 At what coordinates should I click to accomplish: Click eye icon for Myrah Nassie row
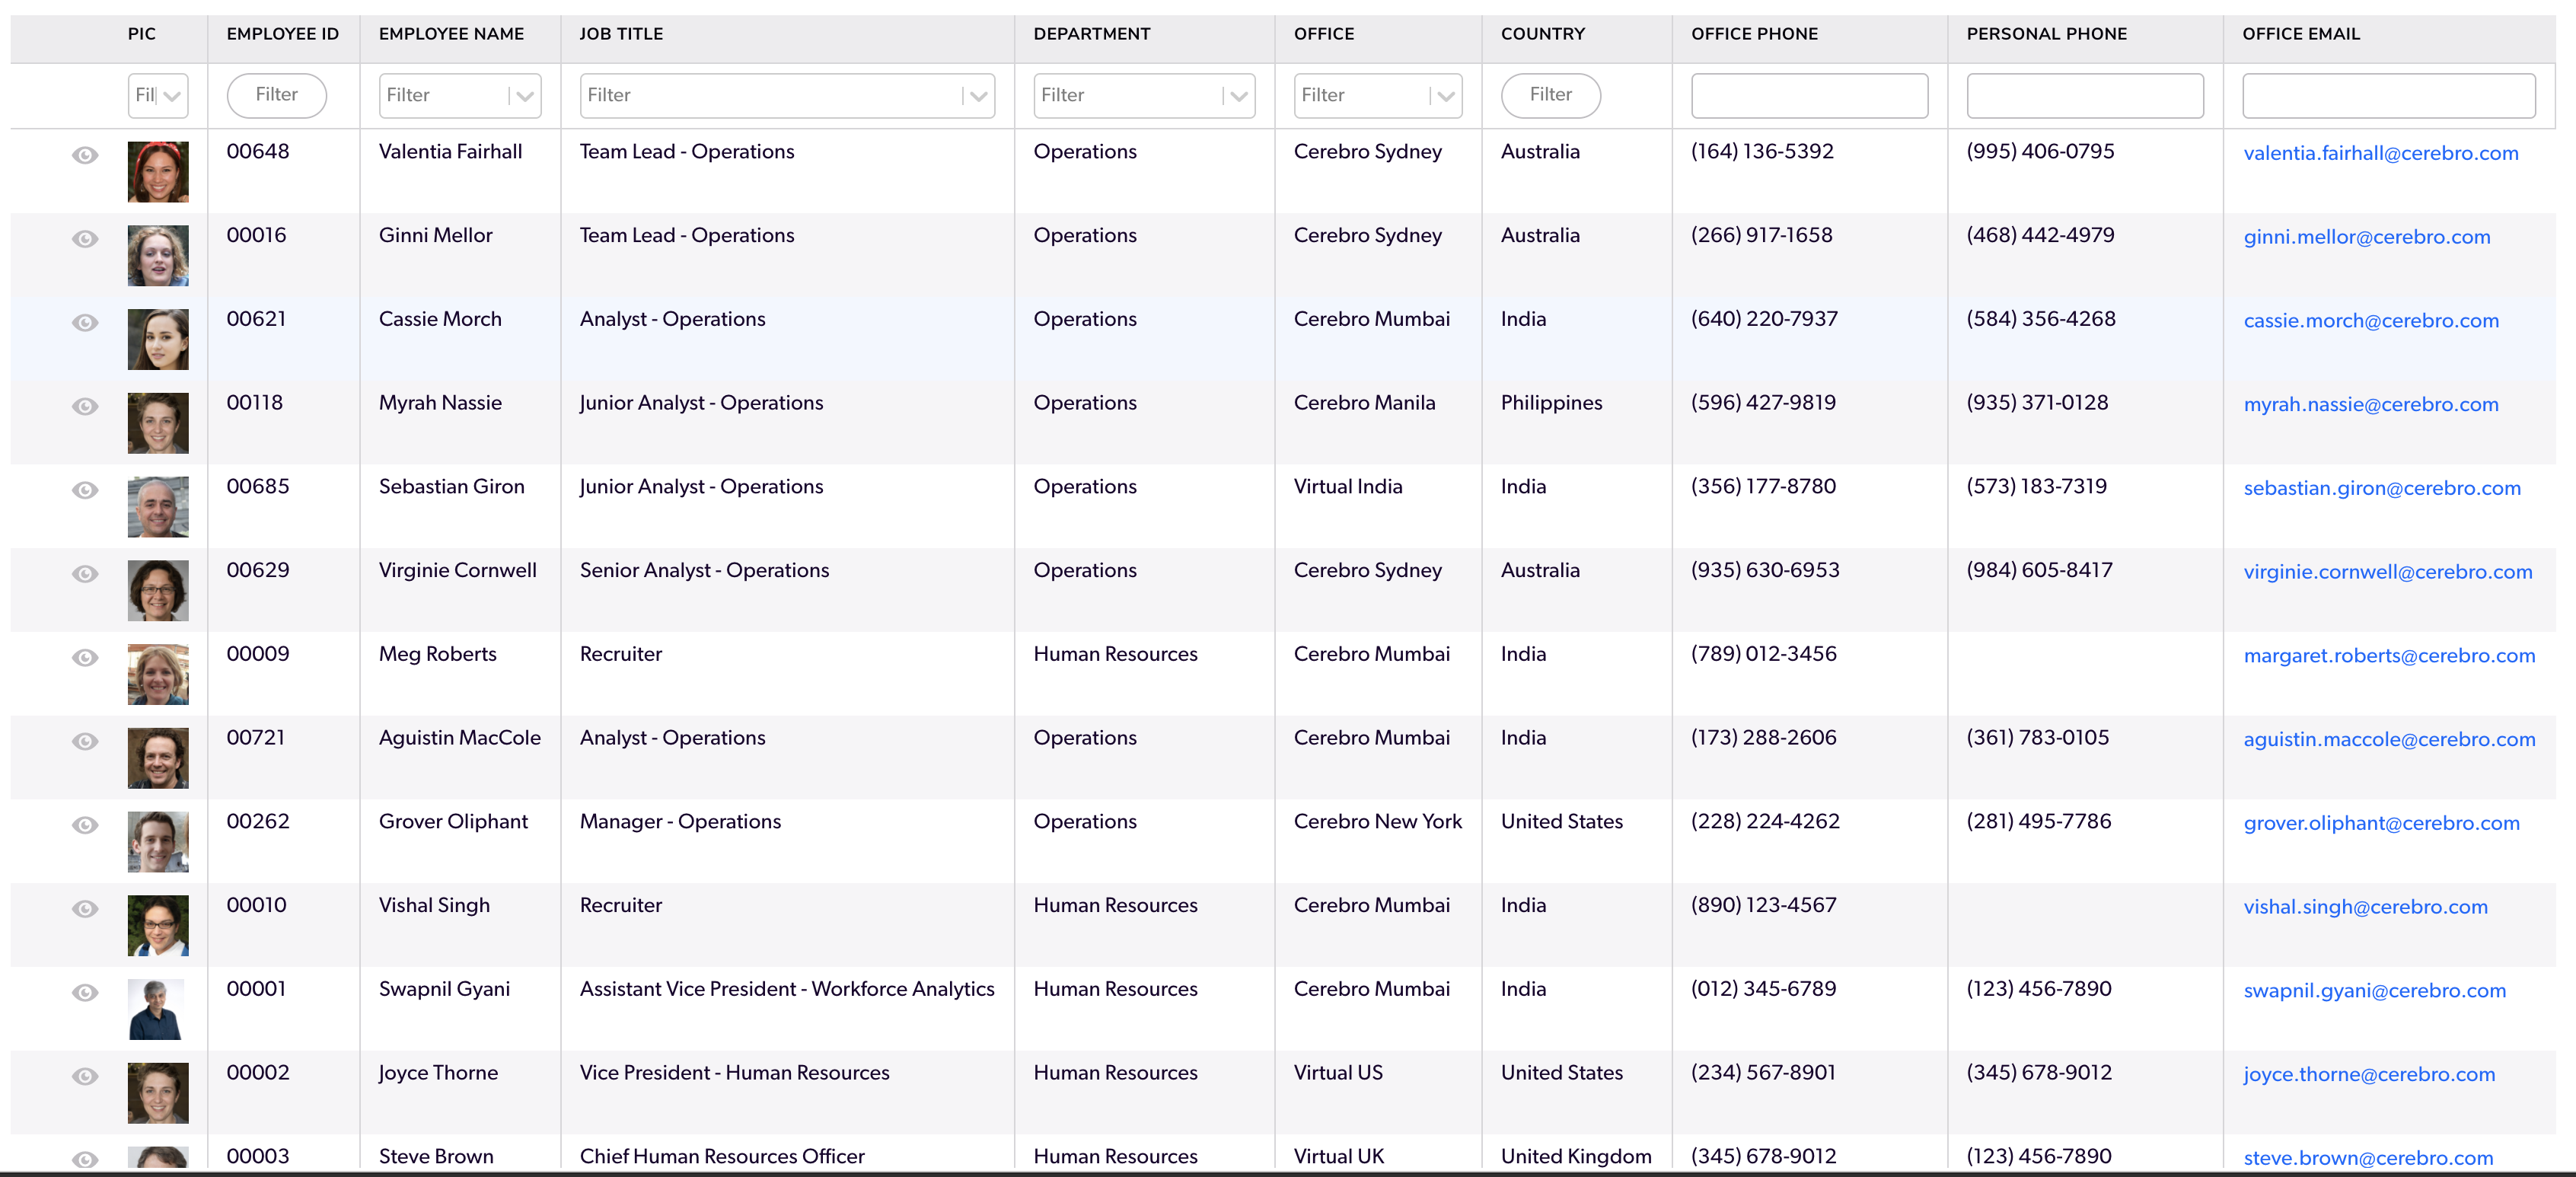85,406
